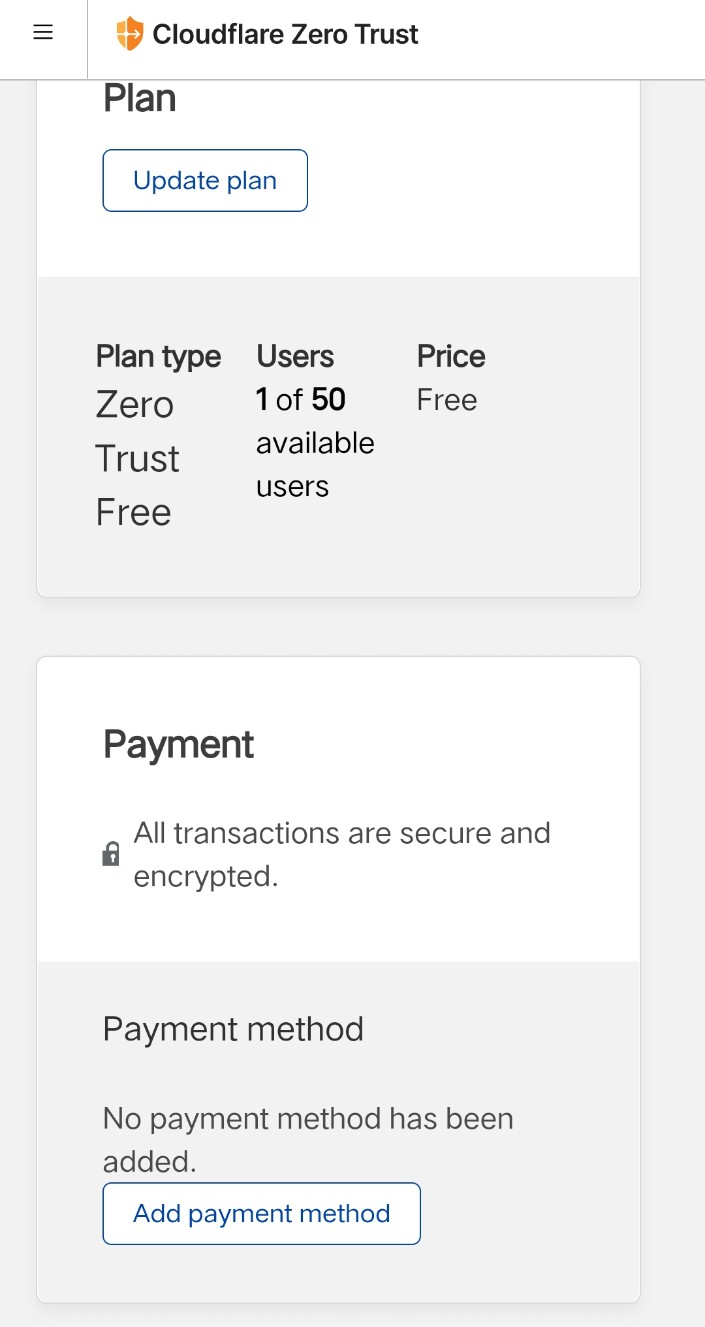Select the Plan section heading
This screenshot has width=705, height=1327.
point(138,97)
